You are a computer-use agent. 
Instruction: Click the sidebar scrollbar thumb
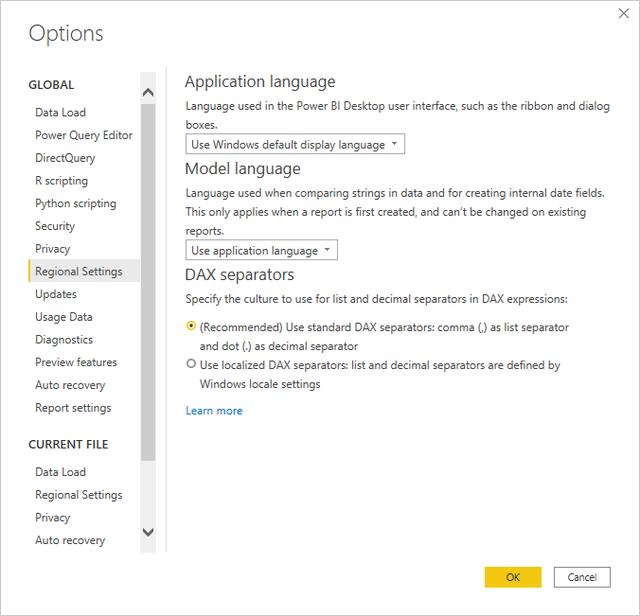point(148,282)
